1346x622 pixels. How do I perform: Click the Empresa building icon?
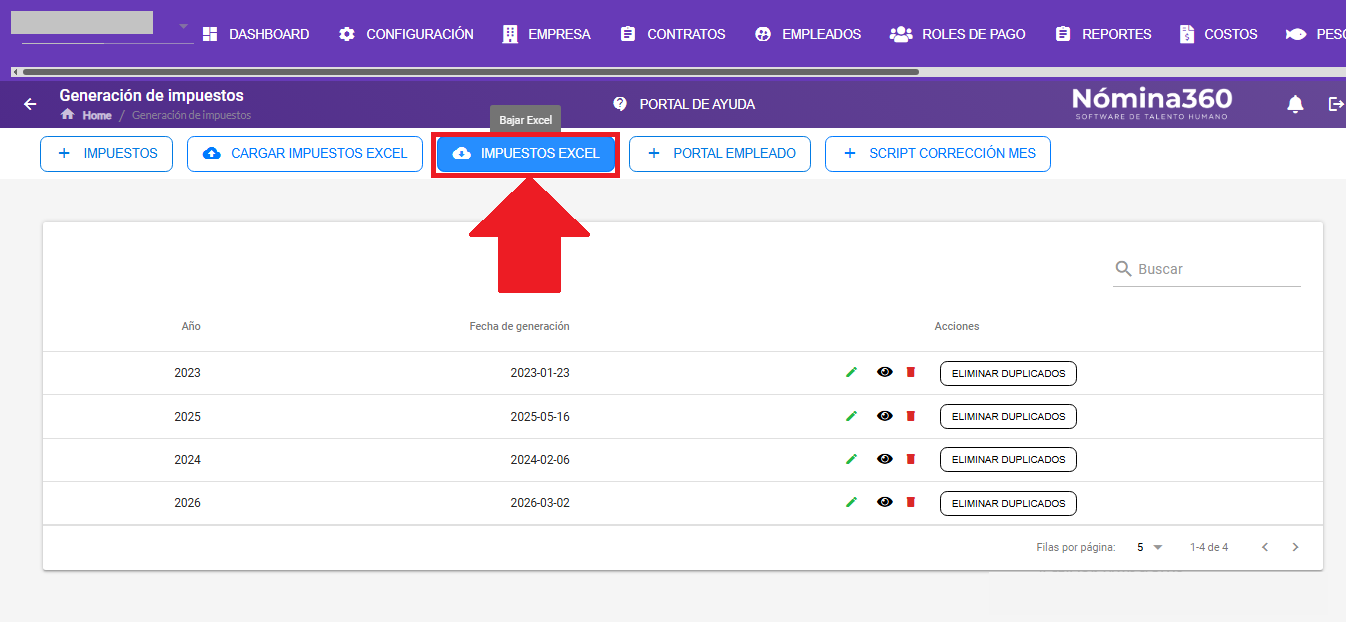[x=510, y=34]
